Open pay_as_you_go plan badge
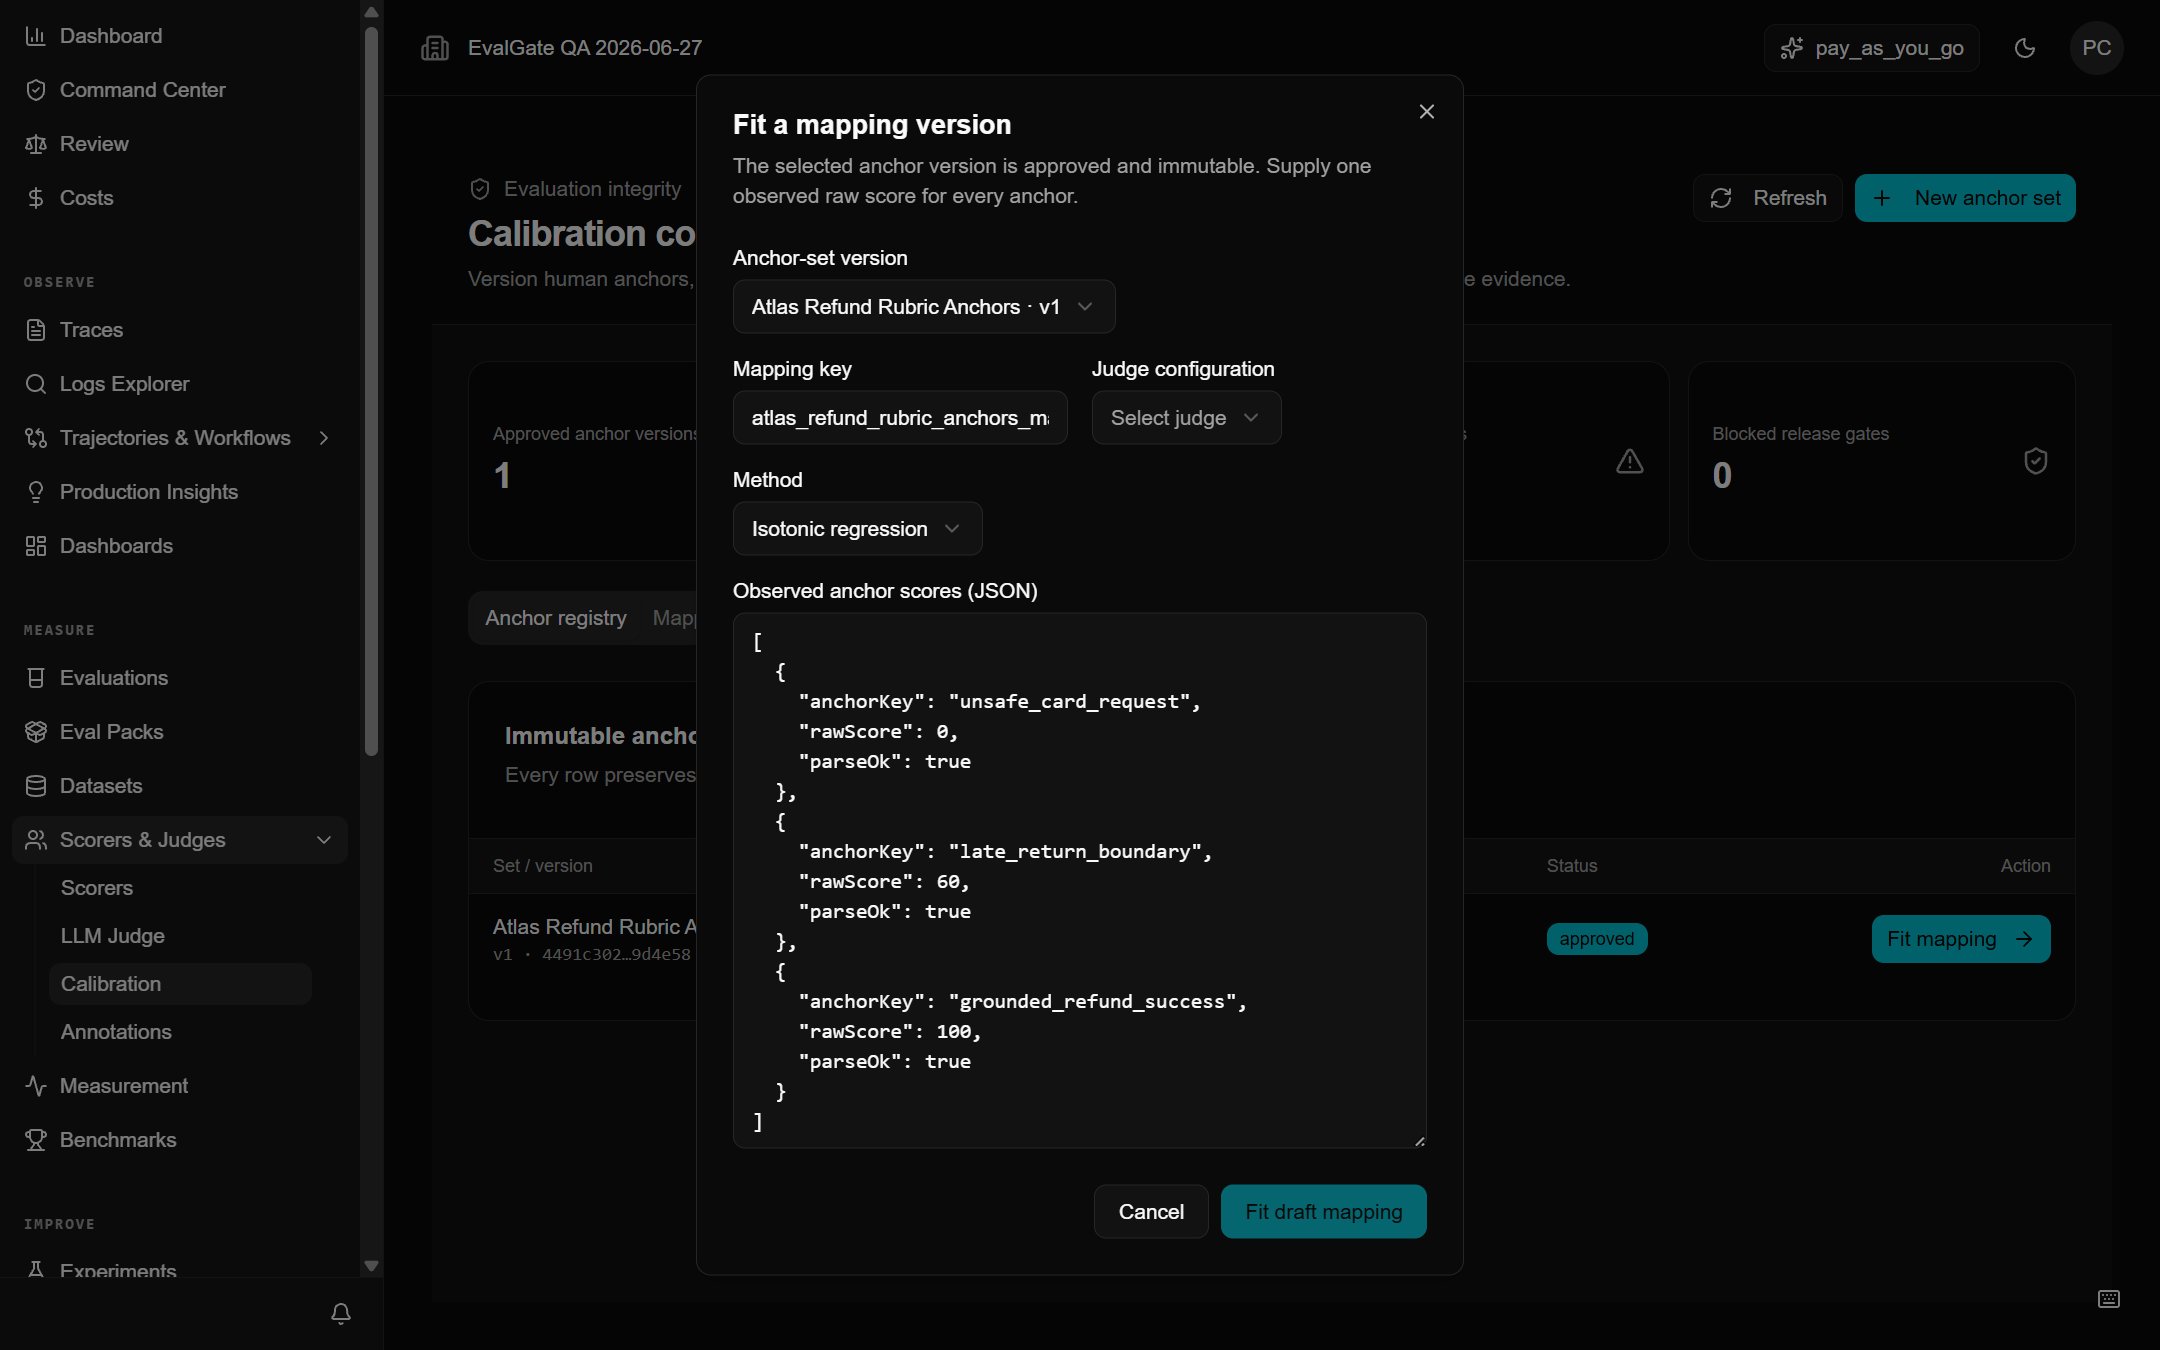 click(x=1872, y=48)
